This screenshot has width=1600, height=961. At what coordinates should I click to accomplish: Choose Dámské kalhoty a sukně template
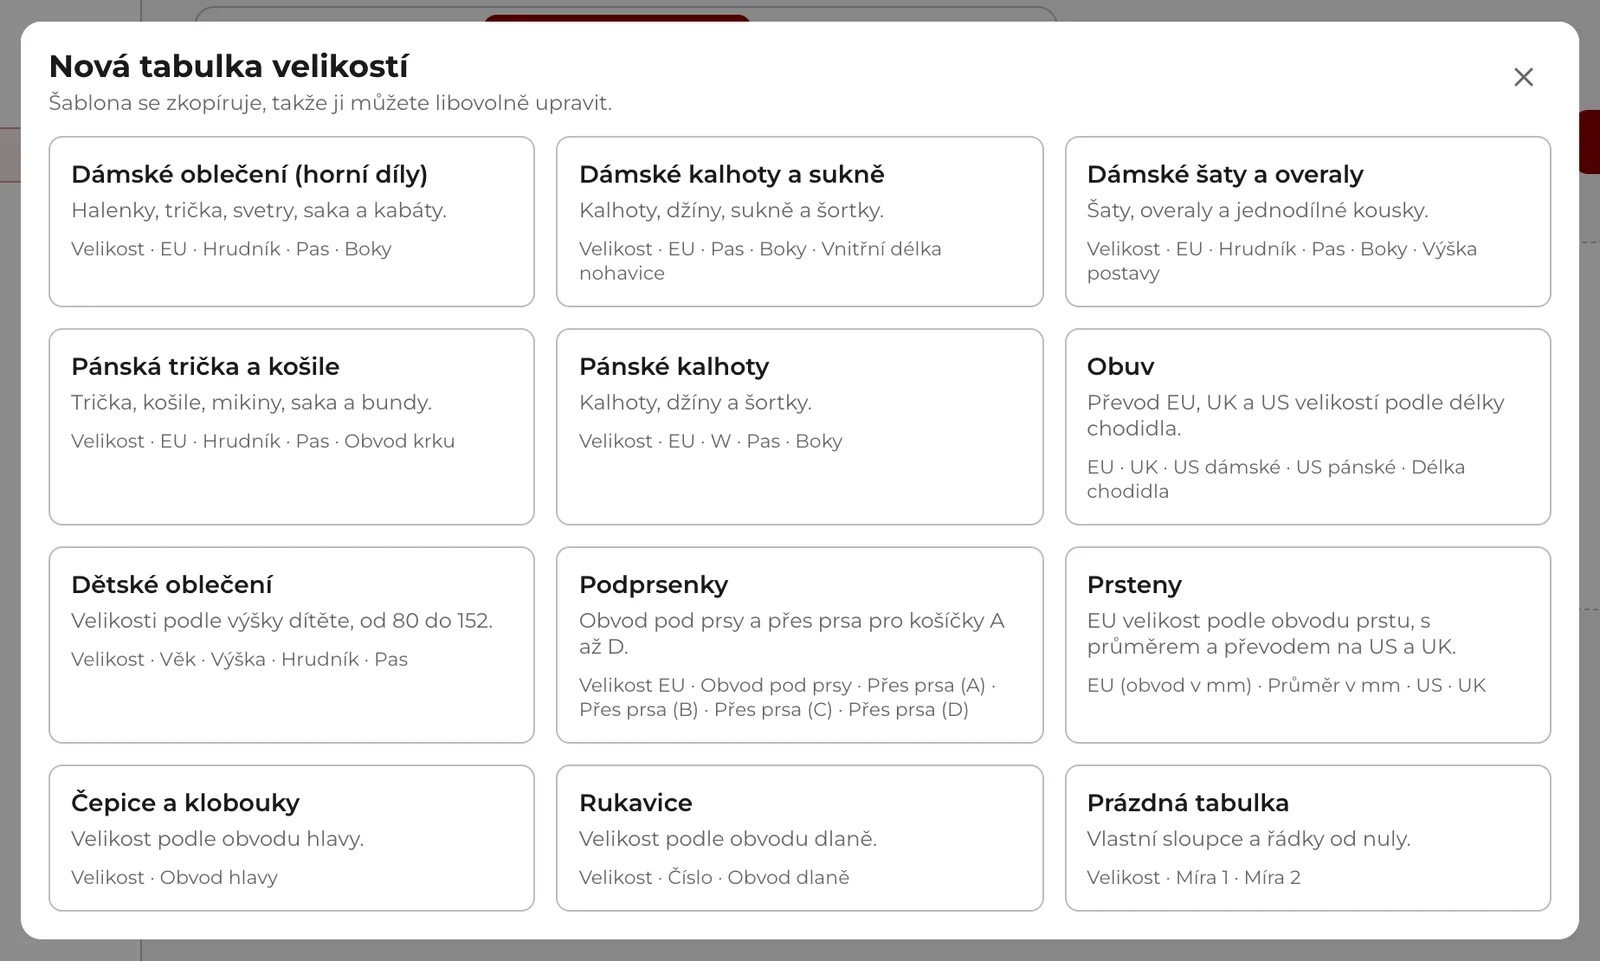[x=799, y=221]
